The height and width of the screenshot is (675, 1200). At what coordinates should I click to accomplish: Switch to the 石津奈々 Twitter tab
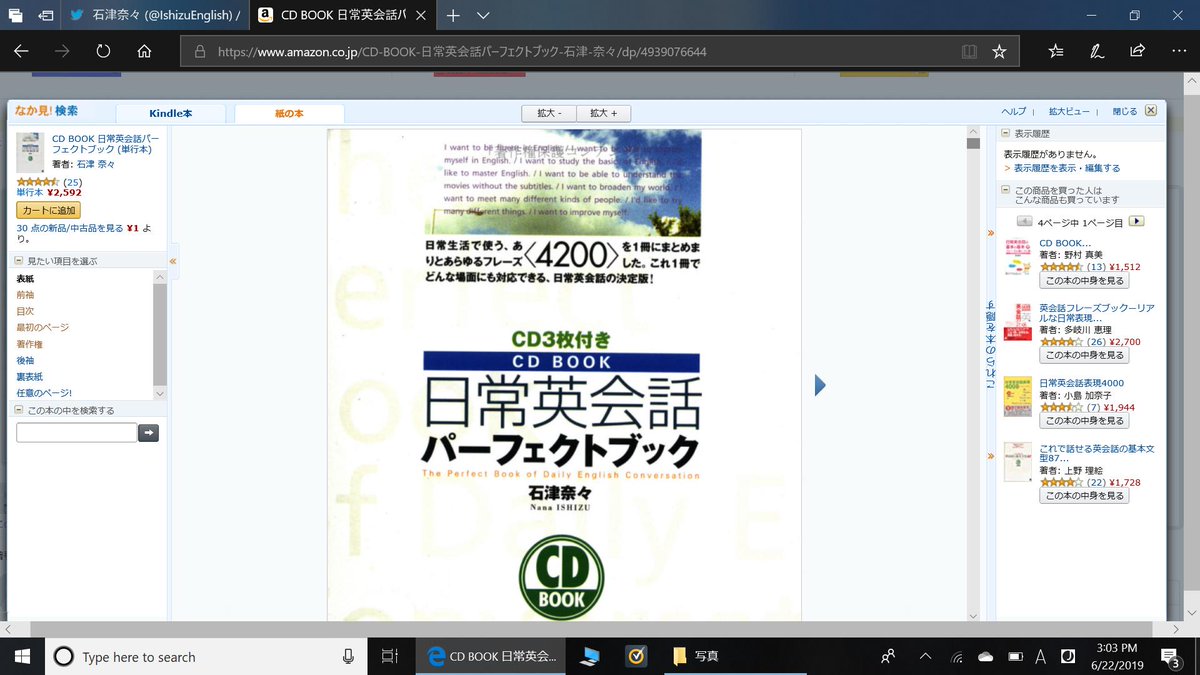click(x=155, y=16)
